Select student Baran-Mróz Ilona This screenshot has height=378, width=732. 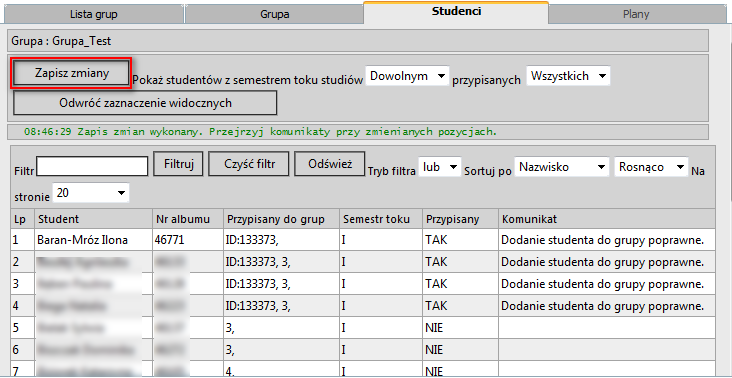(83, 240)
